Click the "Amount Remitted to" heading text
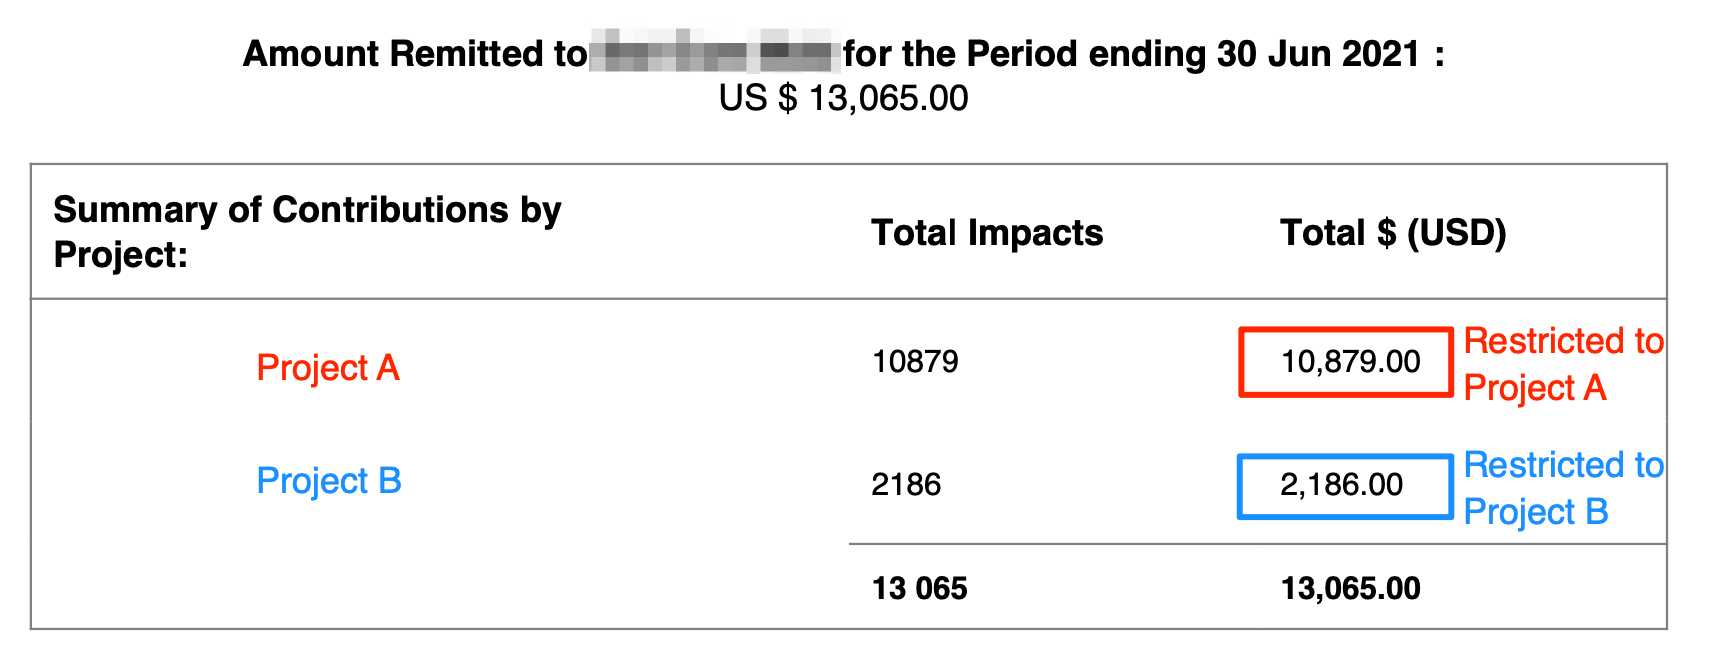Image resolution: width=1718 pixels, height=656 pixels. point(414,54)
